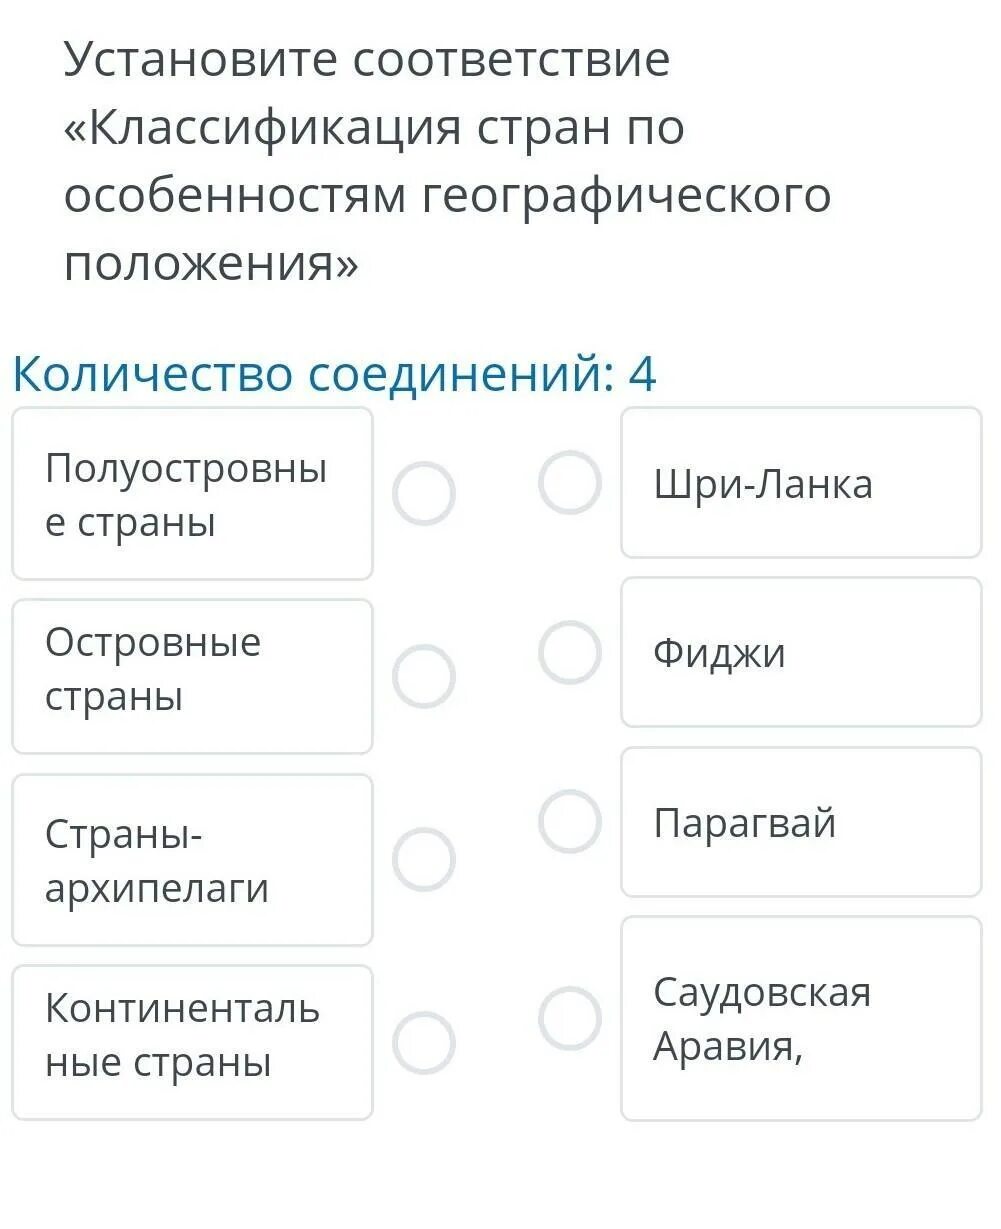Image resolution: width=1001 pixels, height=1229 pixels.
Task: Click the Саудовская Аравия answer card
Action: click(801, 1018)
